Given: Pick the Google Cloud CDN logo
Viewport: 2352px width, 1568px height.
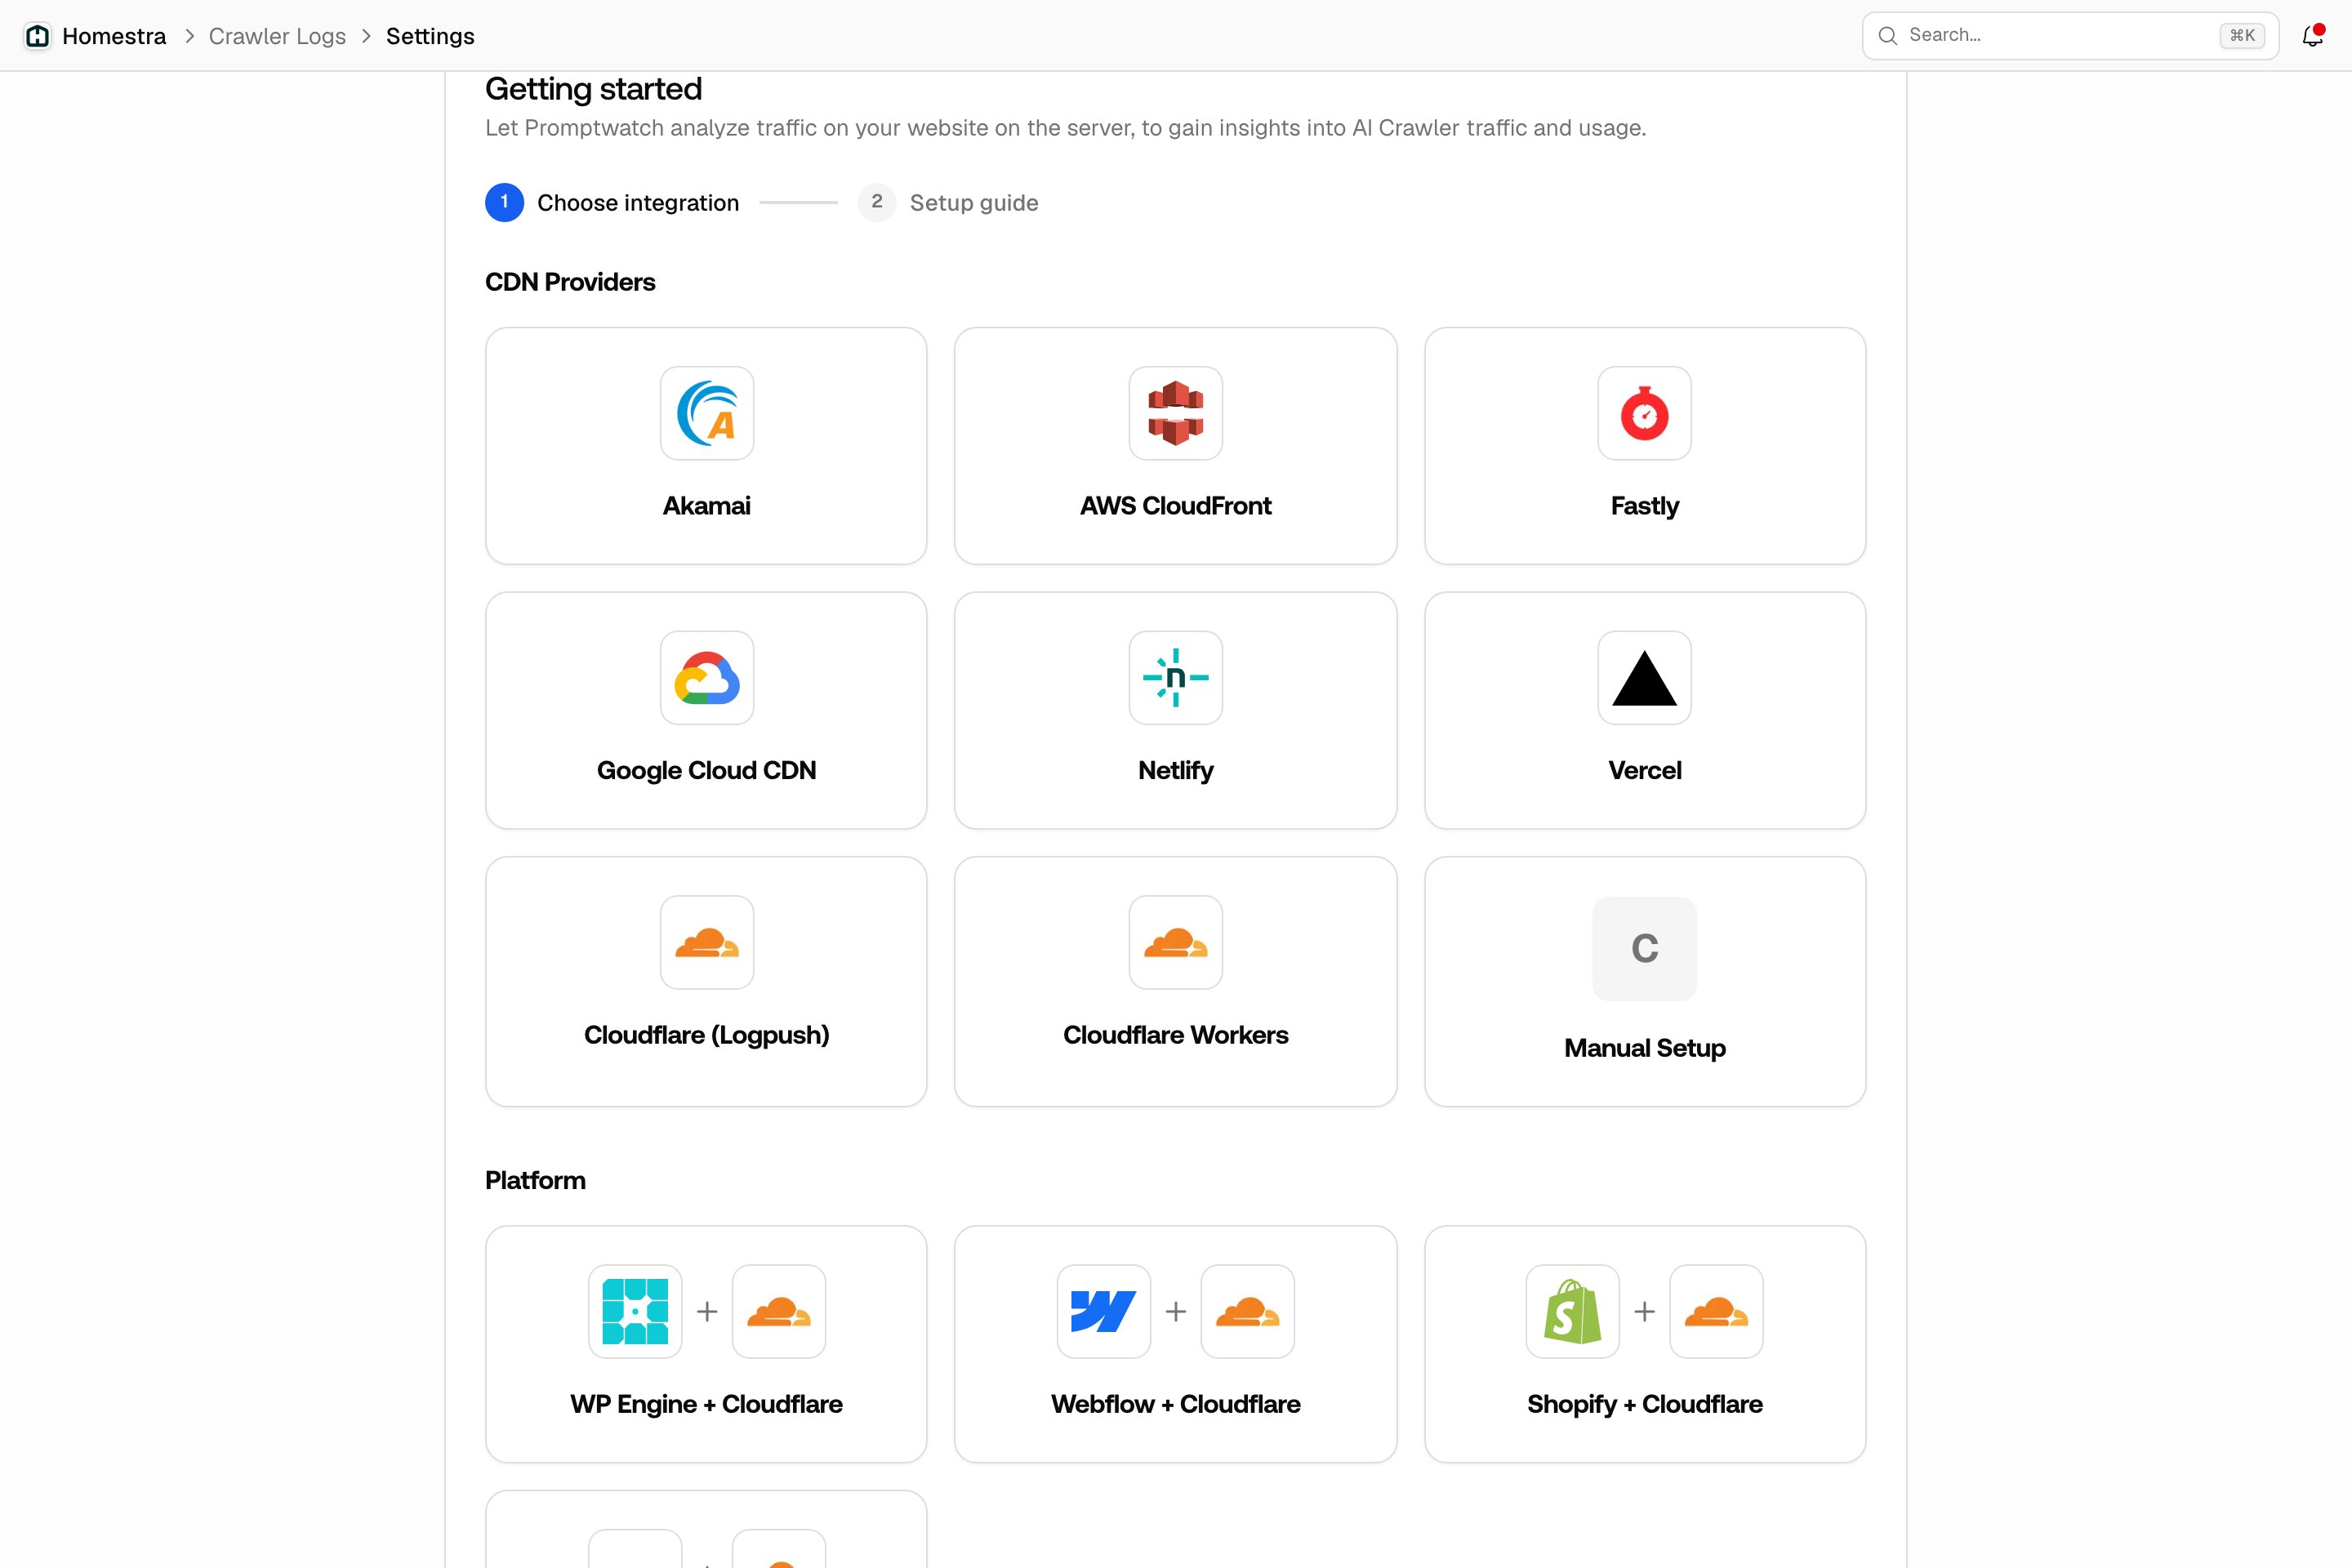Looking at the screenshot, I should pos(706,677).
